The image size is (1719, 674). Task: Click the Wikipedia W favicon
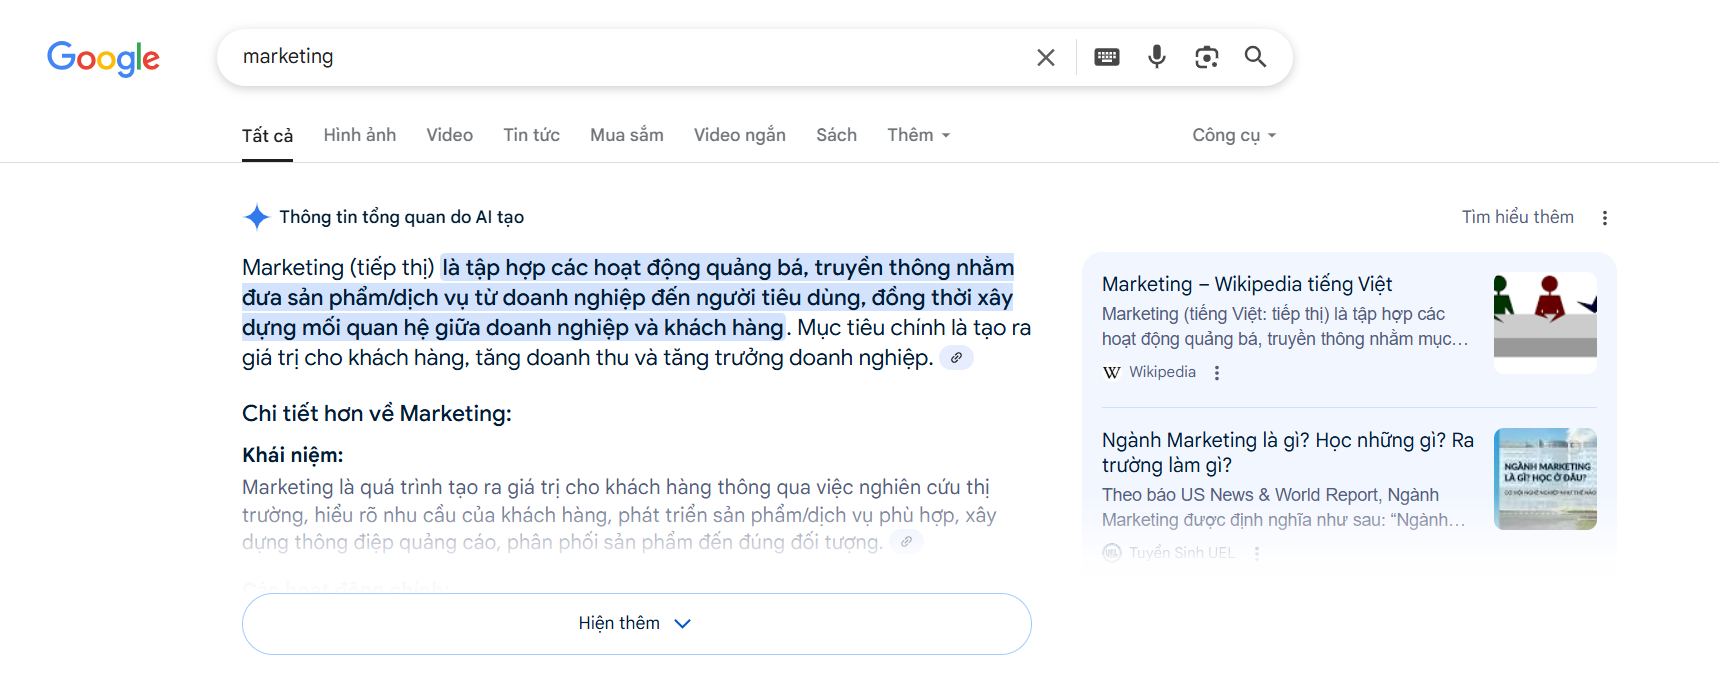pos(1112,372)
